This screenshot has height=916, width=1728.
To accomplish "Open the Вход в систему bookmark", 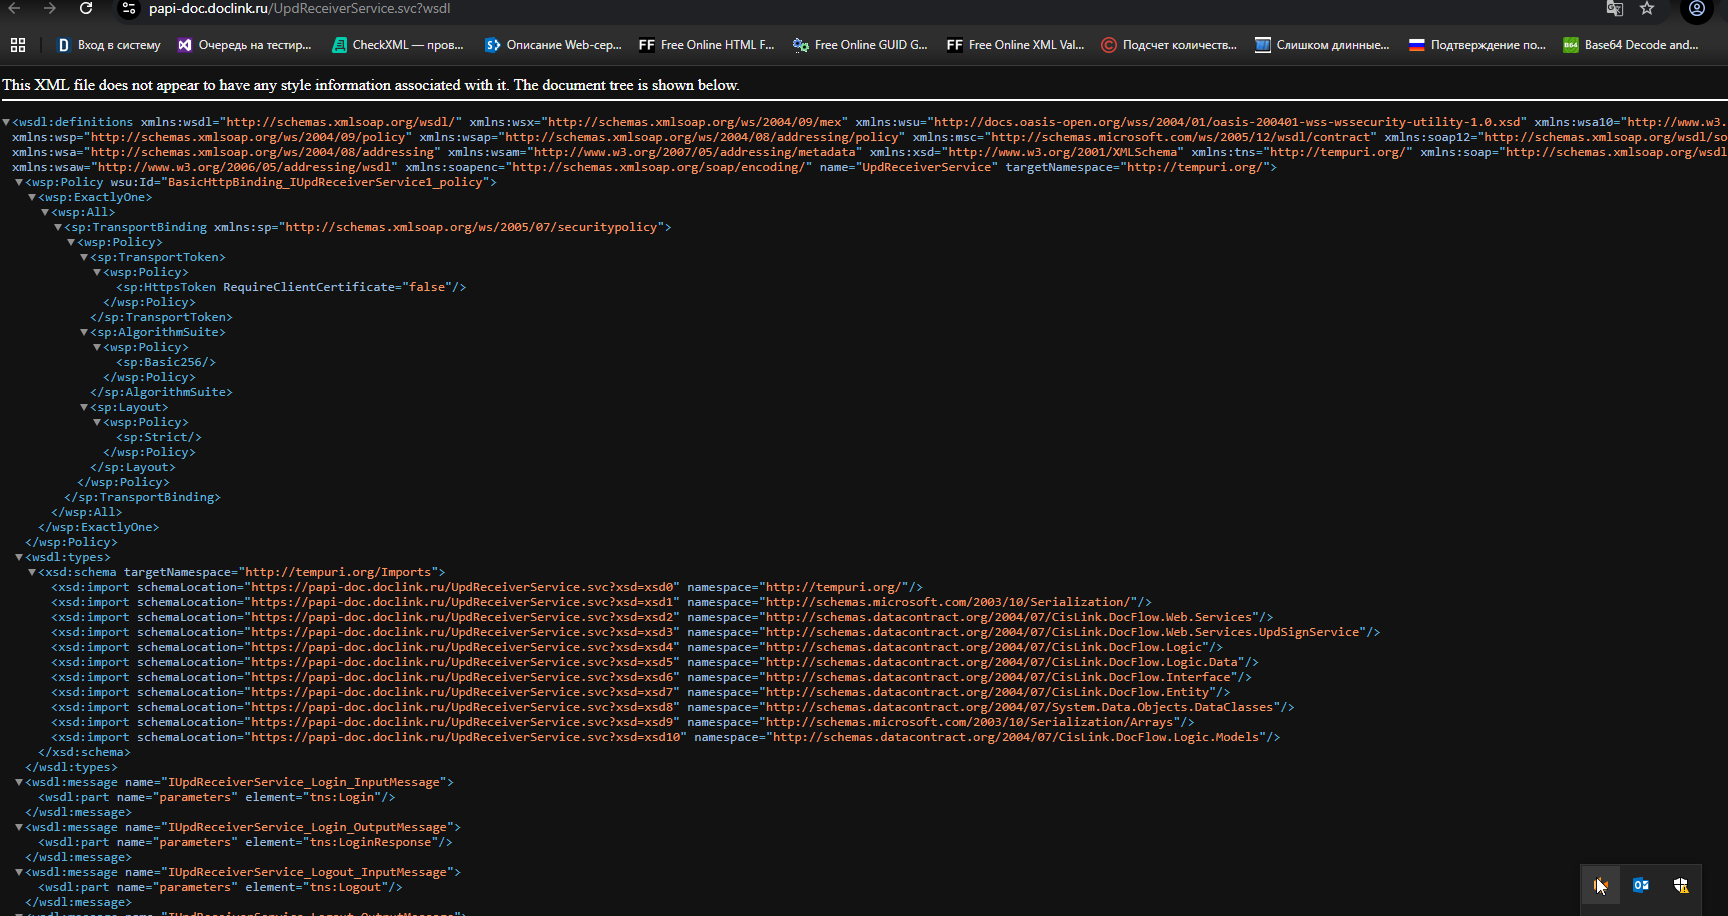I will click(108, 45).
